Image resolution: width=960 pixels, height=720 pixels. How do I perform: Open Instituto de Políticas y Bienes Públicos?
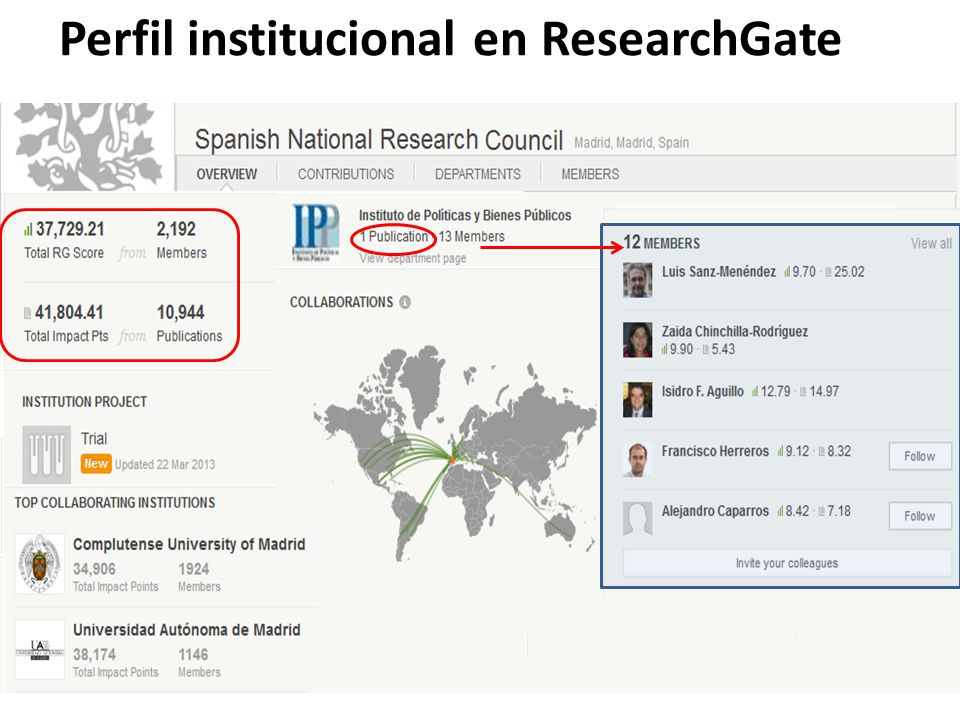tap(465, 216)
